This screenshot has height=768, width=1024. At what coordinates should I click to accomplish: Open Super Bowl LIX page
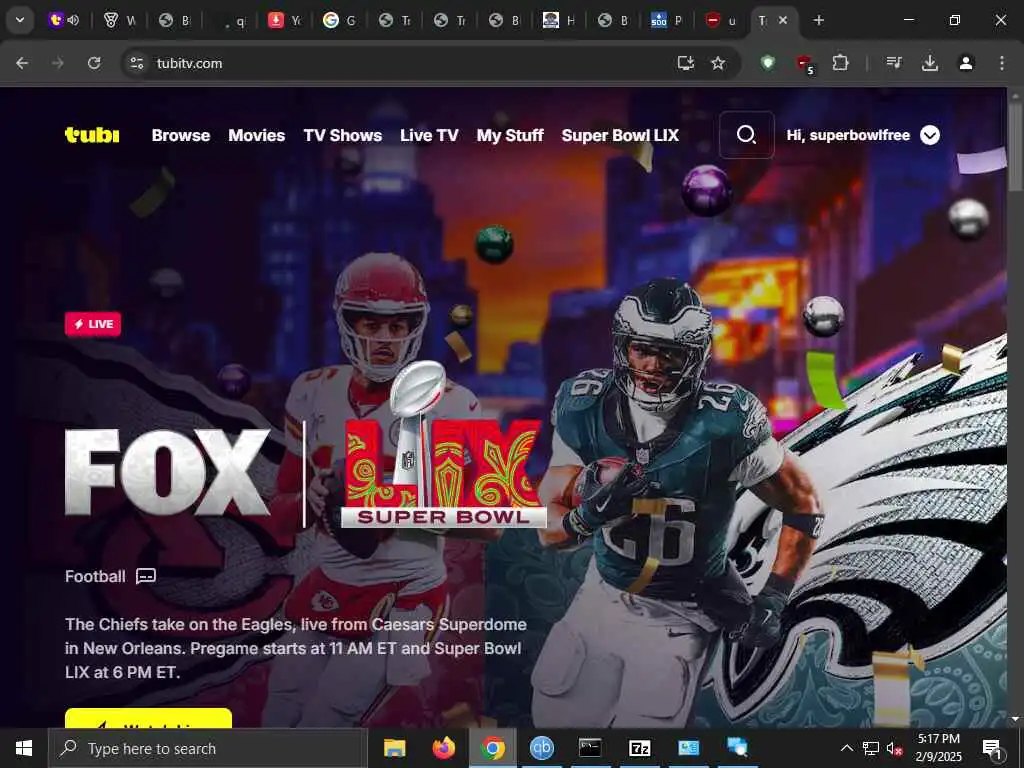[x=620, y=135]
